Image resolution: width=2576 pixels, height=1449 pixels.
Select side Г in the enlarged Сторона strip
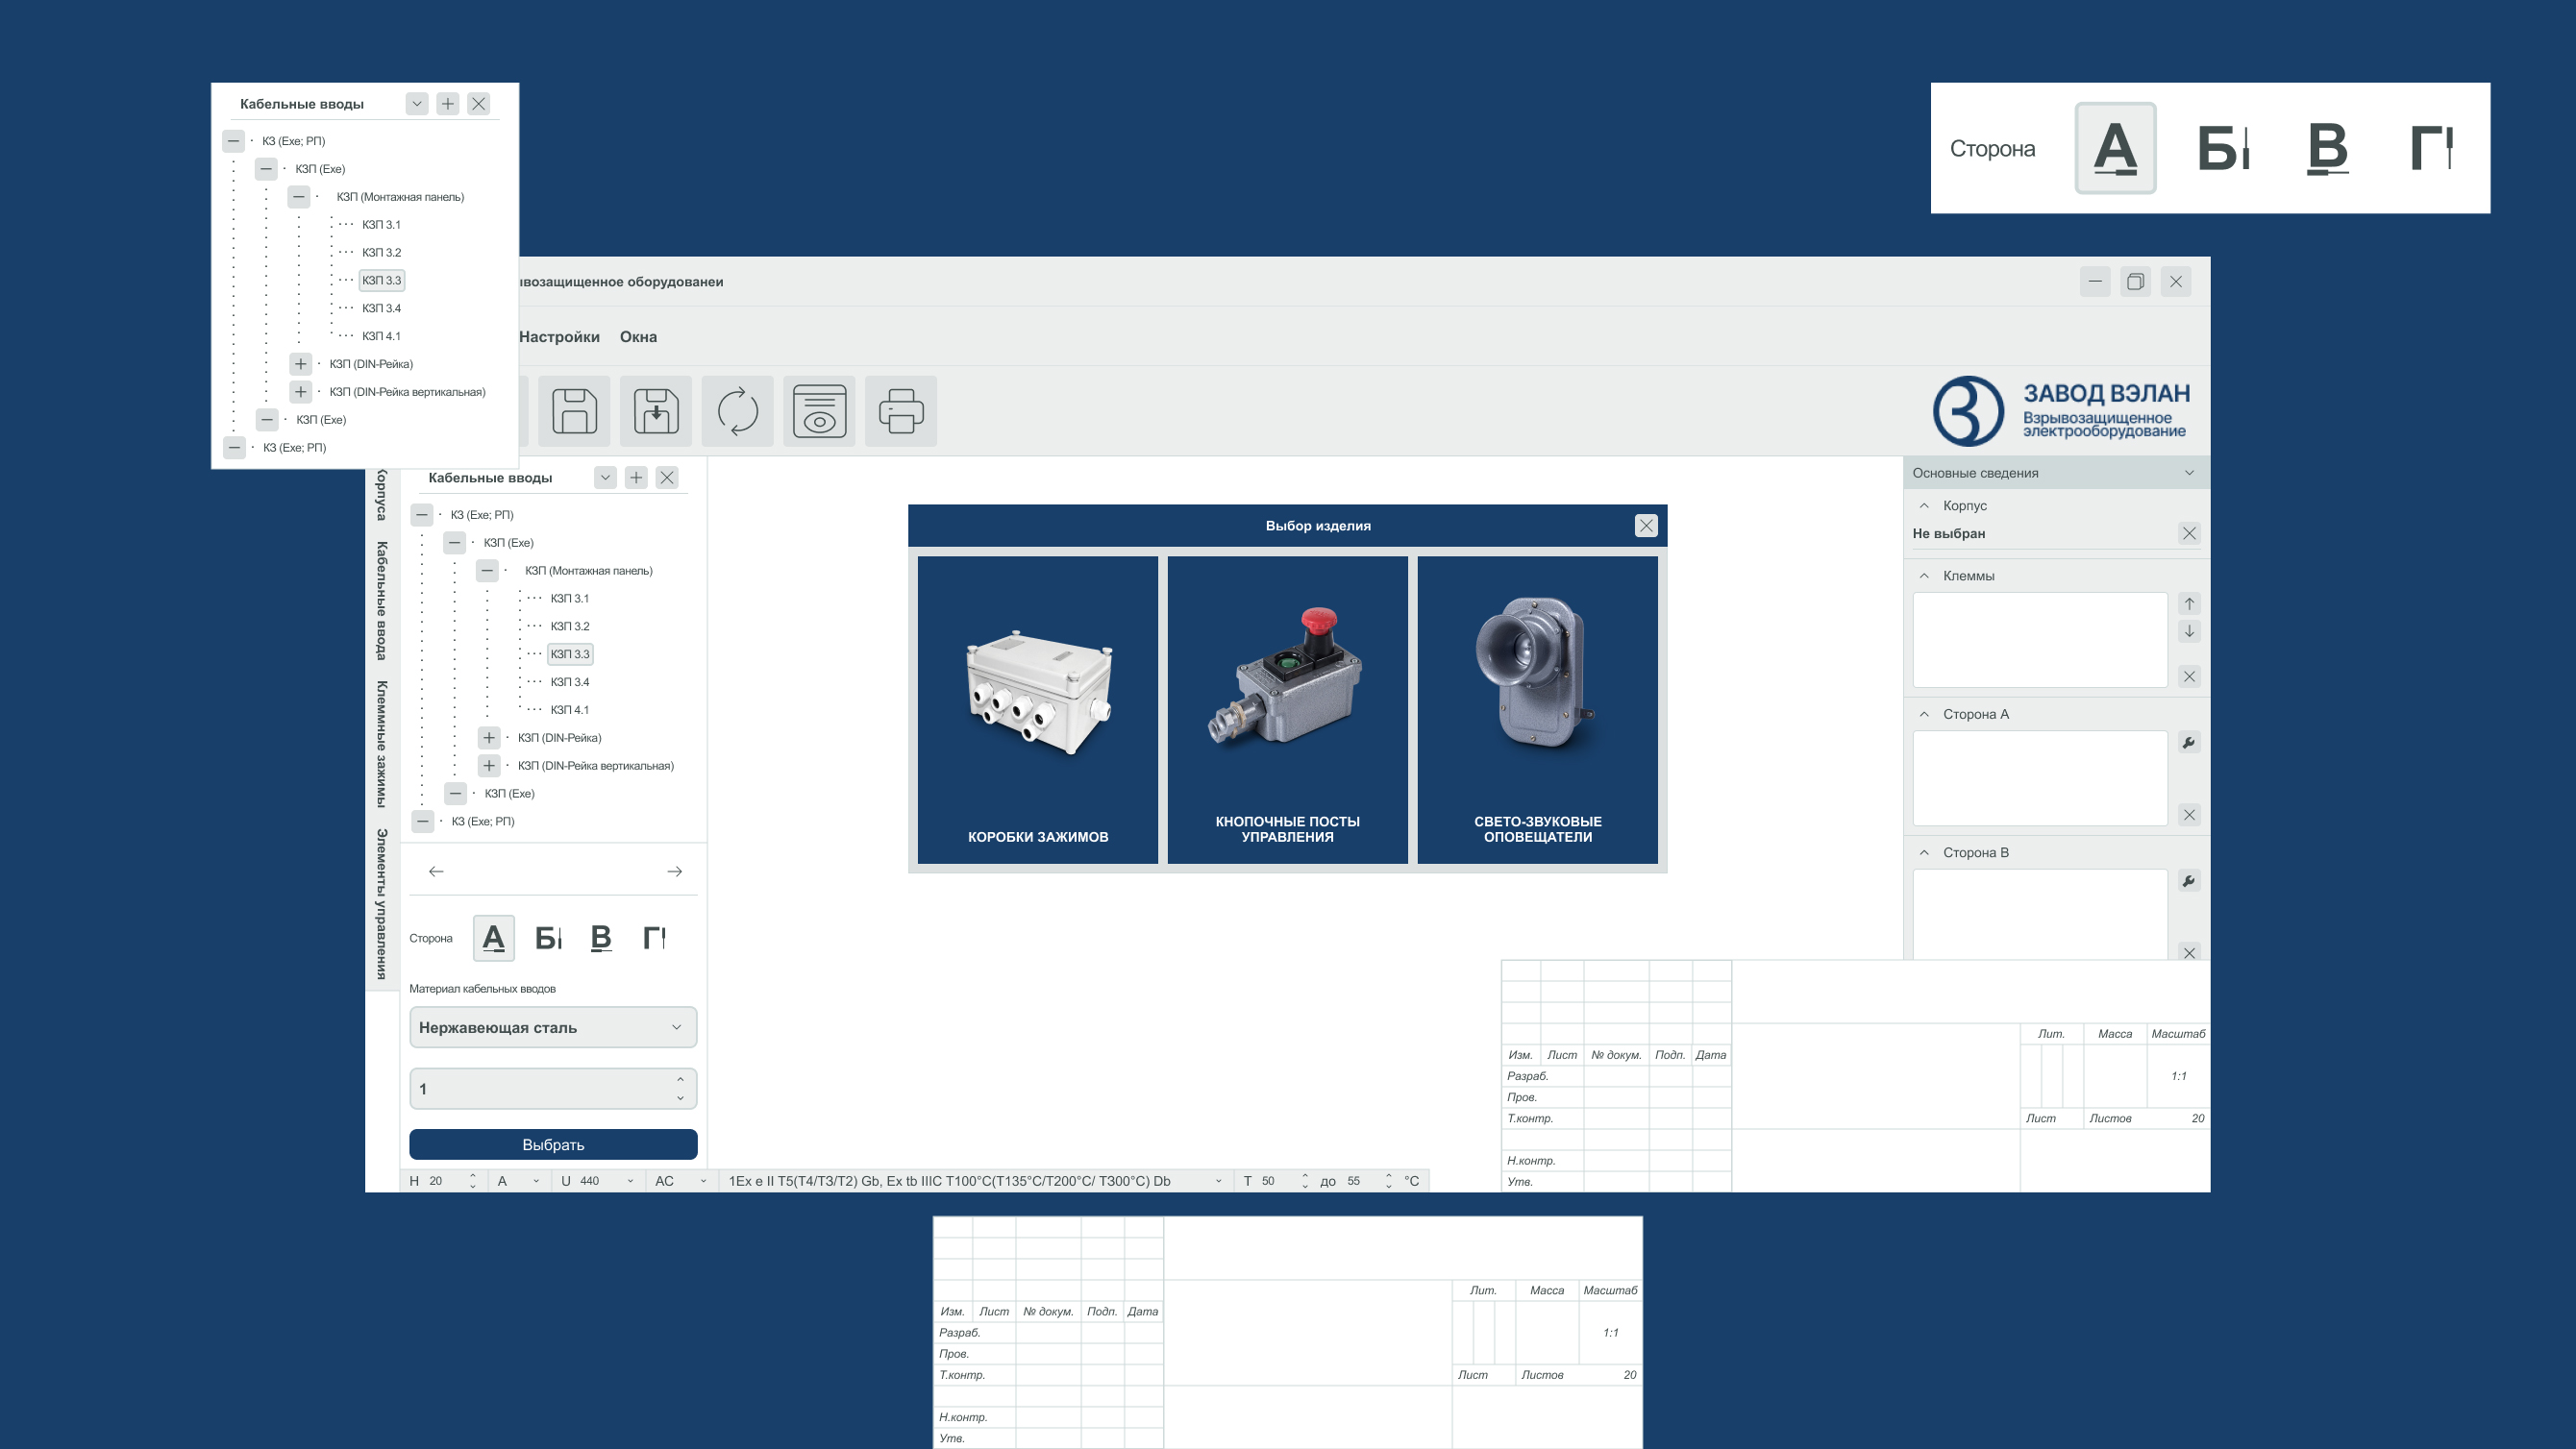click(2431, 148)
